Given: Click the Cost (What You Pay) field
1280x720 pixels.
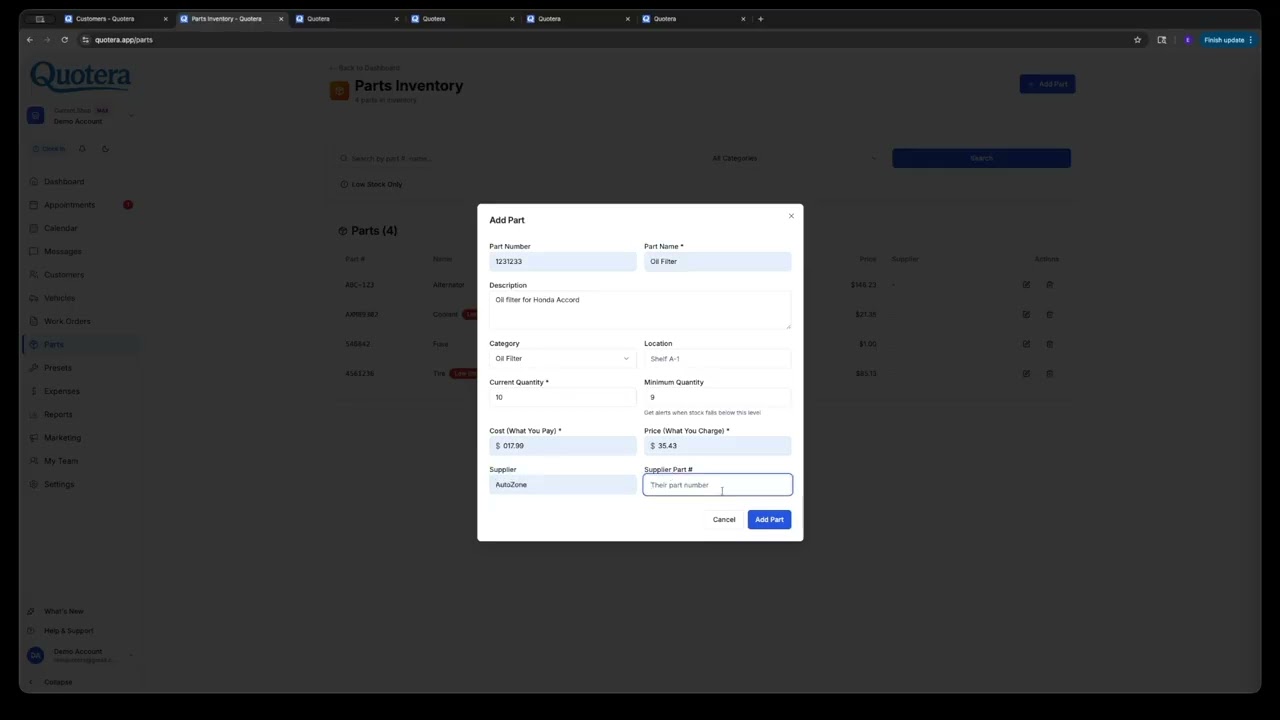Looking at the screenshot, I should coord(562,446).
